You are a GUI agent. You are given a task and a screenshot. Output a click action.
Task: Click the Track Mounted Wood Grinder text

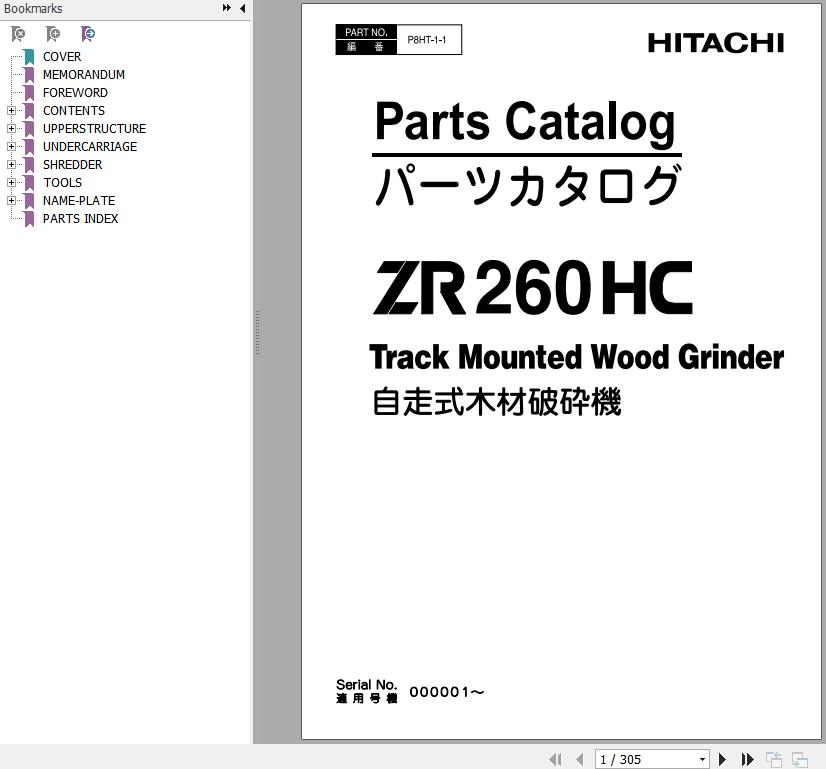(576, 357)
